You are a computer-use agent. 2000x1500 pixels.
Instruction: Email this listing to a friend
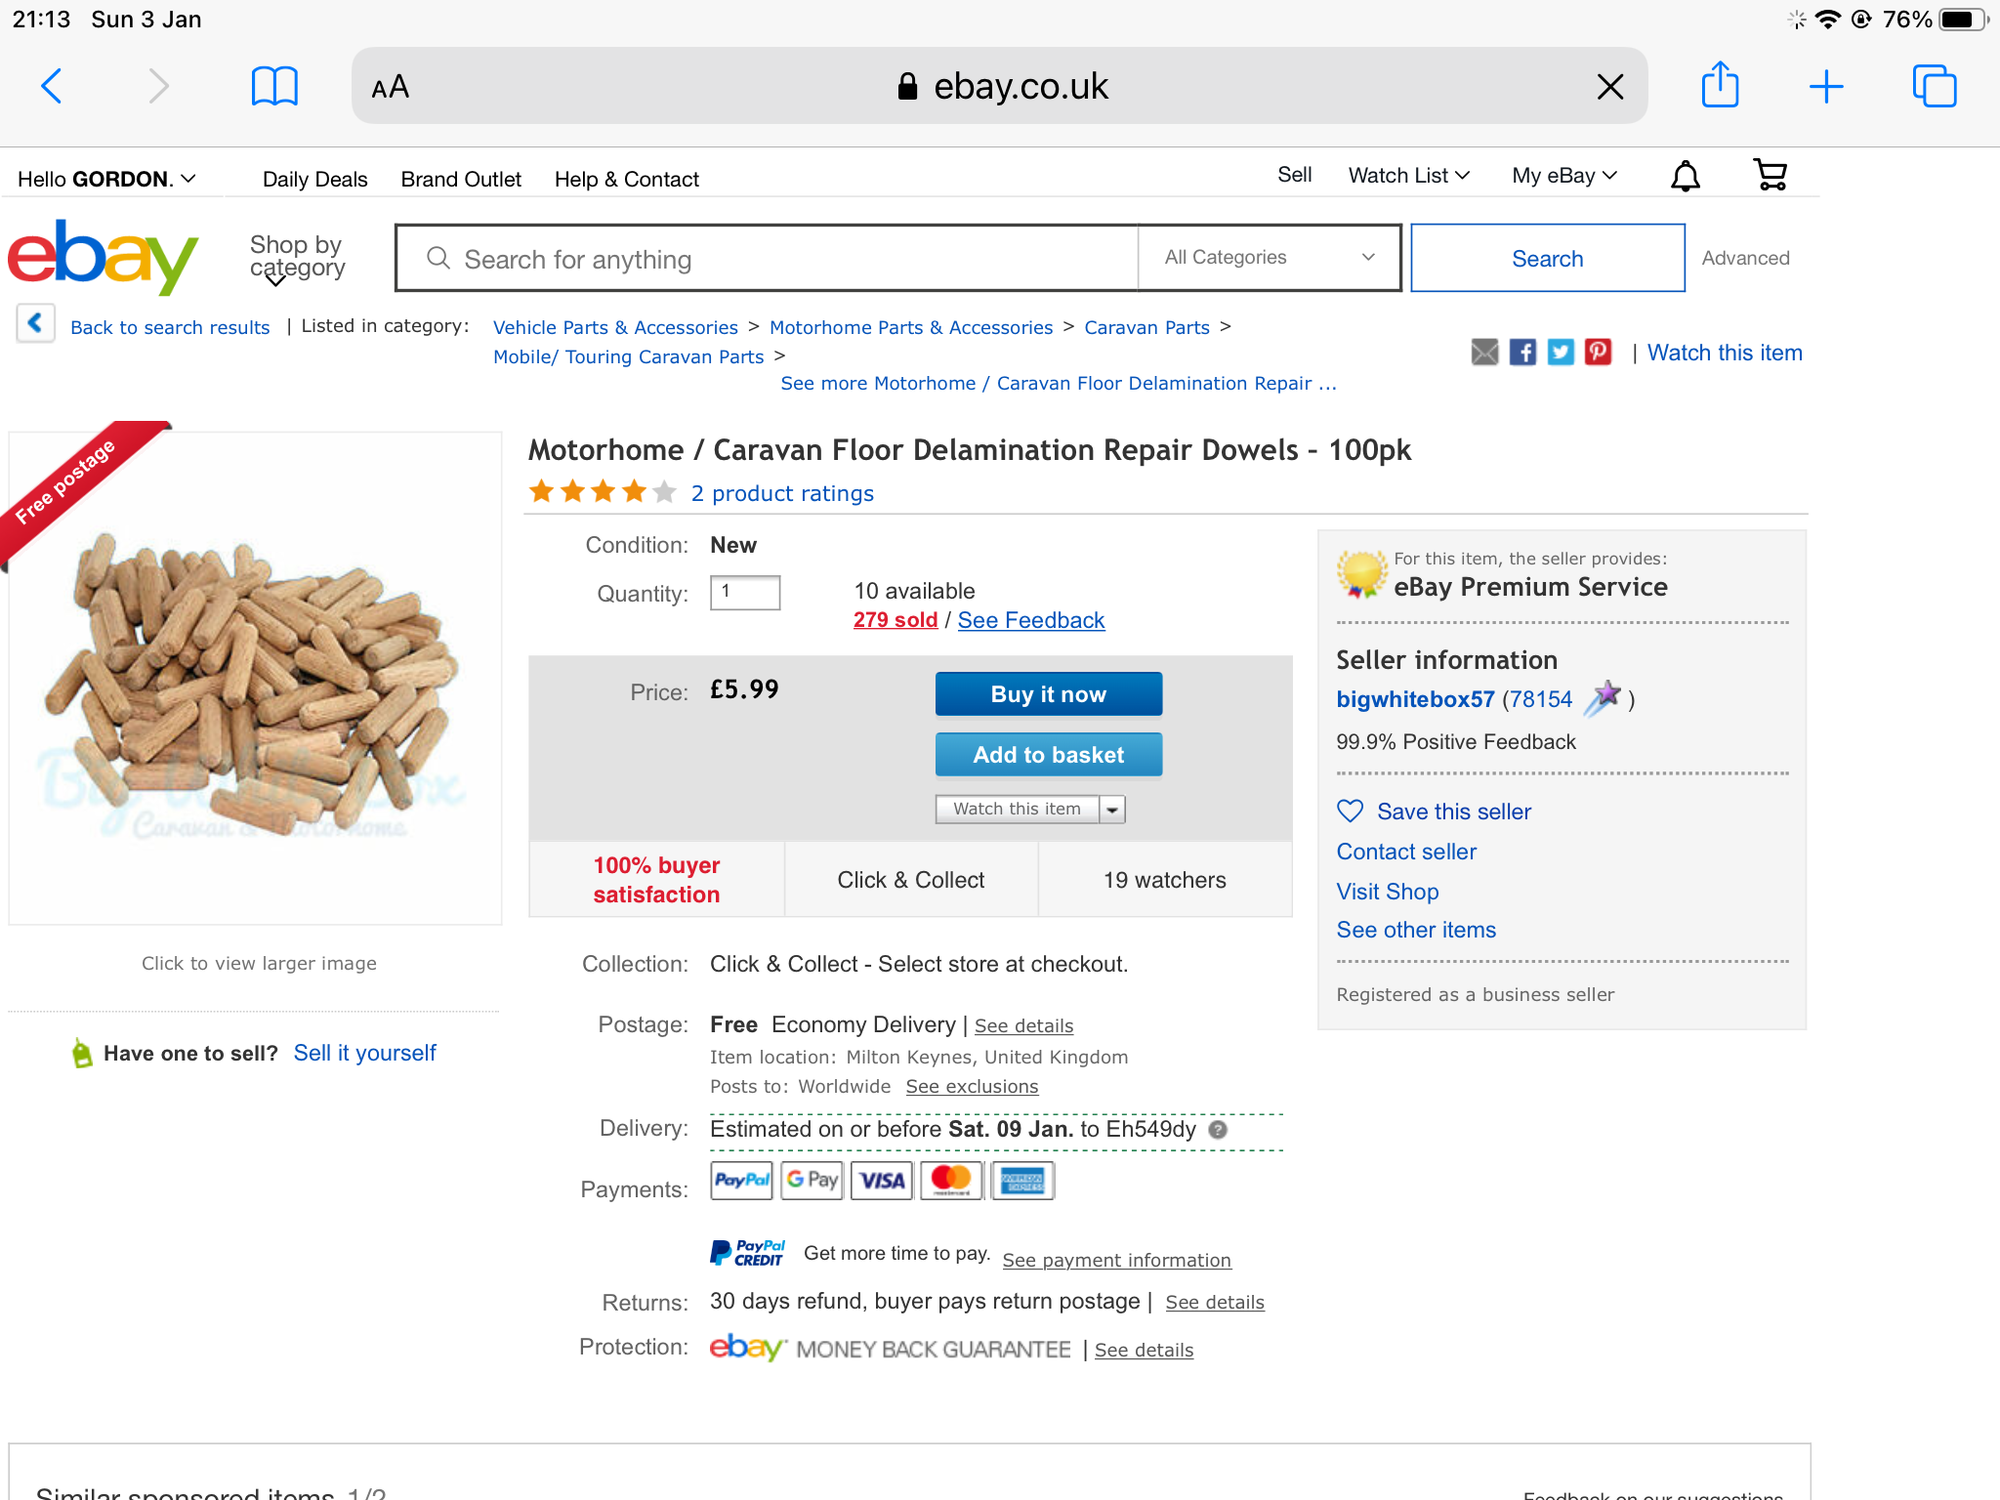(x=1484, y=352)
